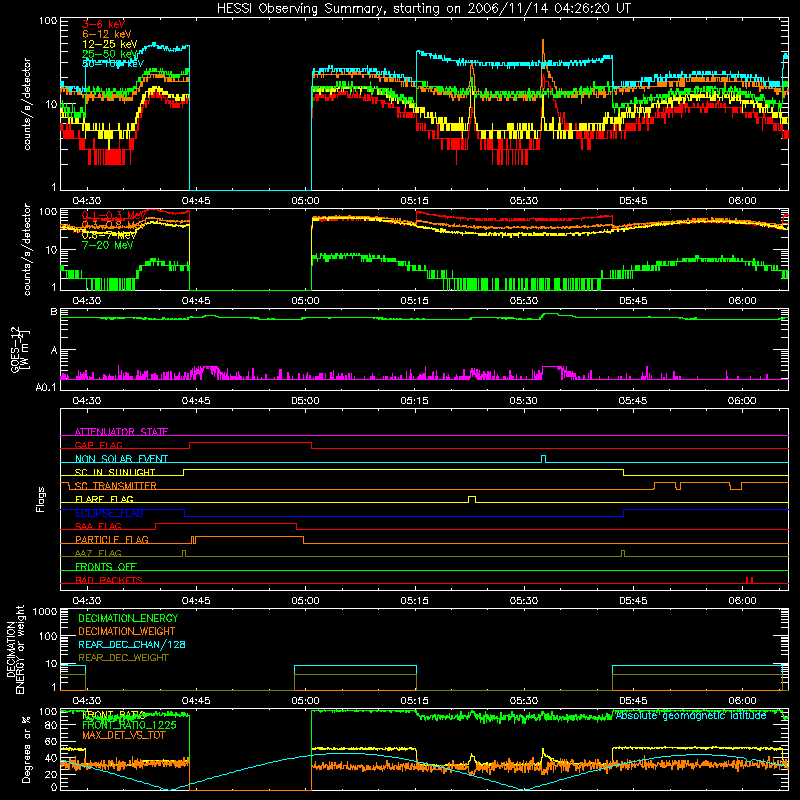Select the 3-6 keV legend label
This screenshot has height=800, width=800.
pos(104,24)
